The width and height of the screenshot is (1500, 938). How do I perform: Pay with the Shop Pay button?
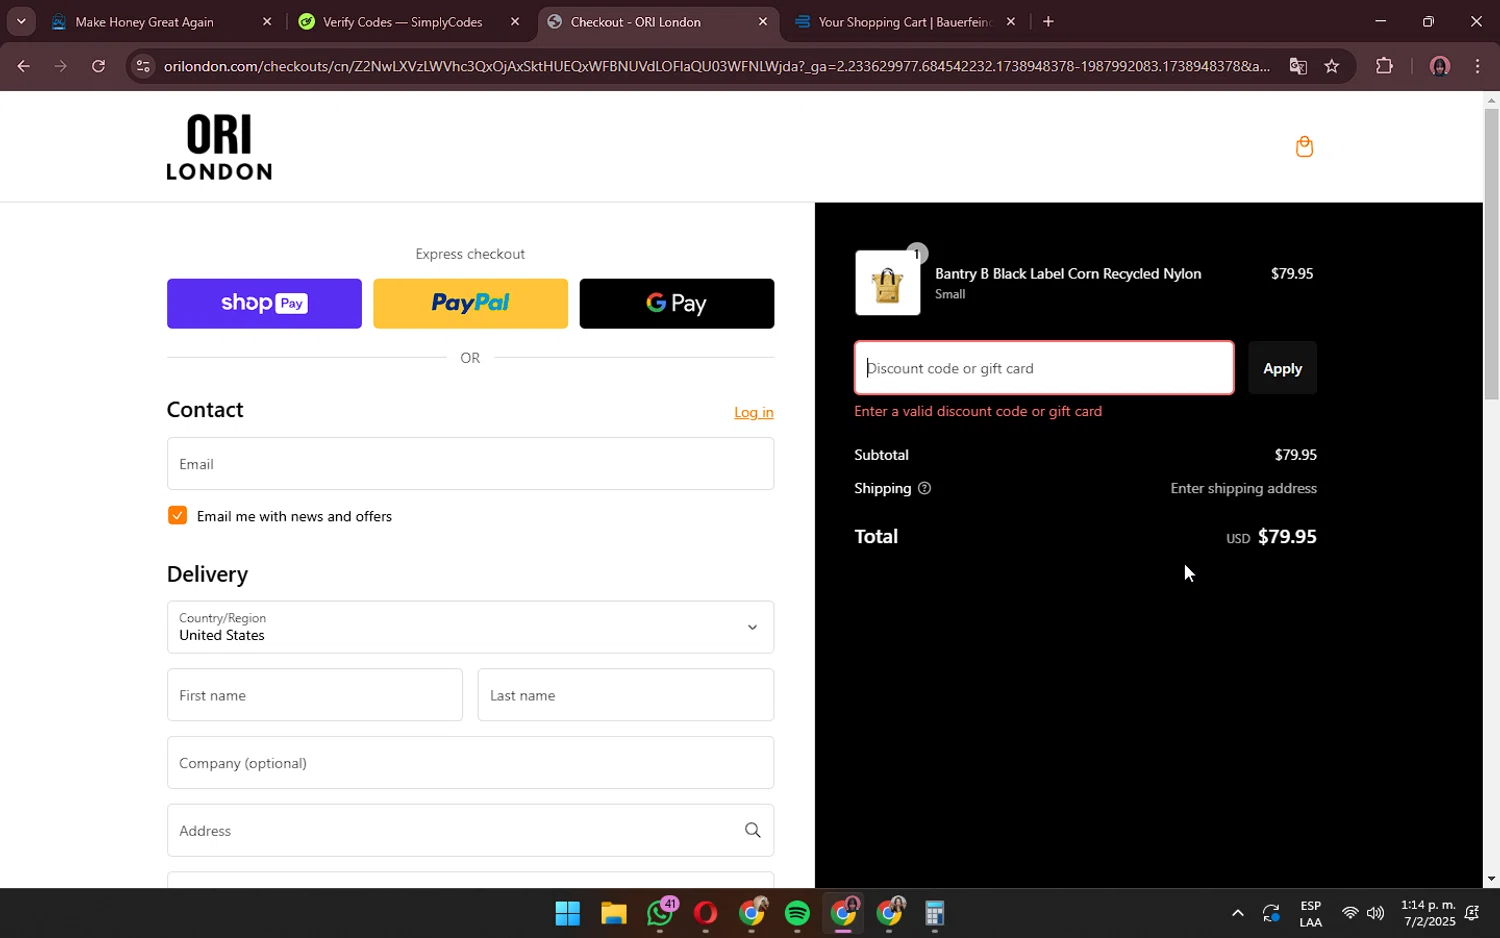tap(264, 303)
